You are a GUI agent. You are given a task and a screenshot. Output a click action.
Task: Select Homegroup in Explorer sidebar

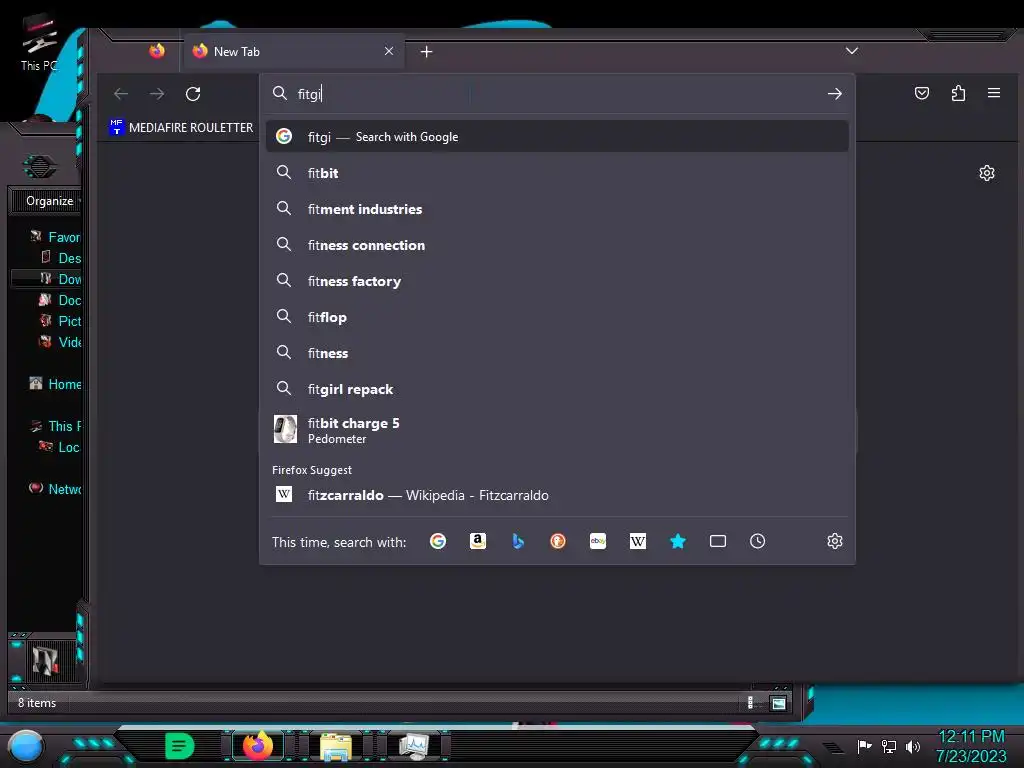[56, 384]
